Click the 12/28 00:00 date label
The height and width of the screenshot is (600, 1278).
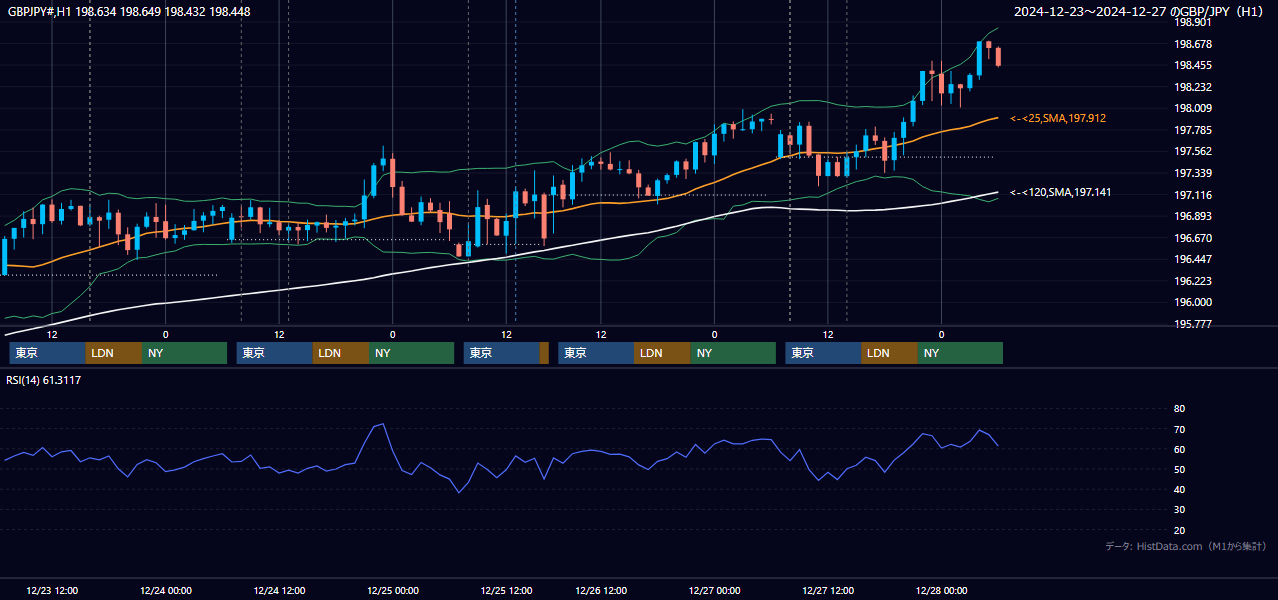coord(941,591)
